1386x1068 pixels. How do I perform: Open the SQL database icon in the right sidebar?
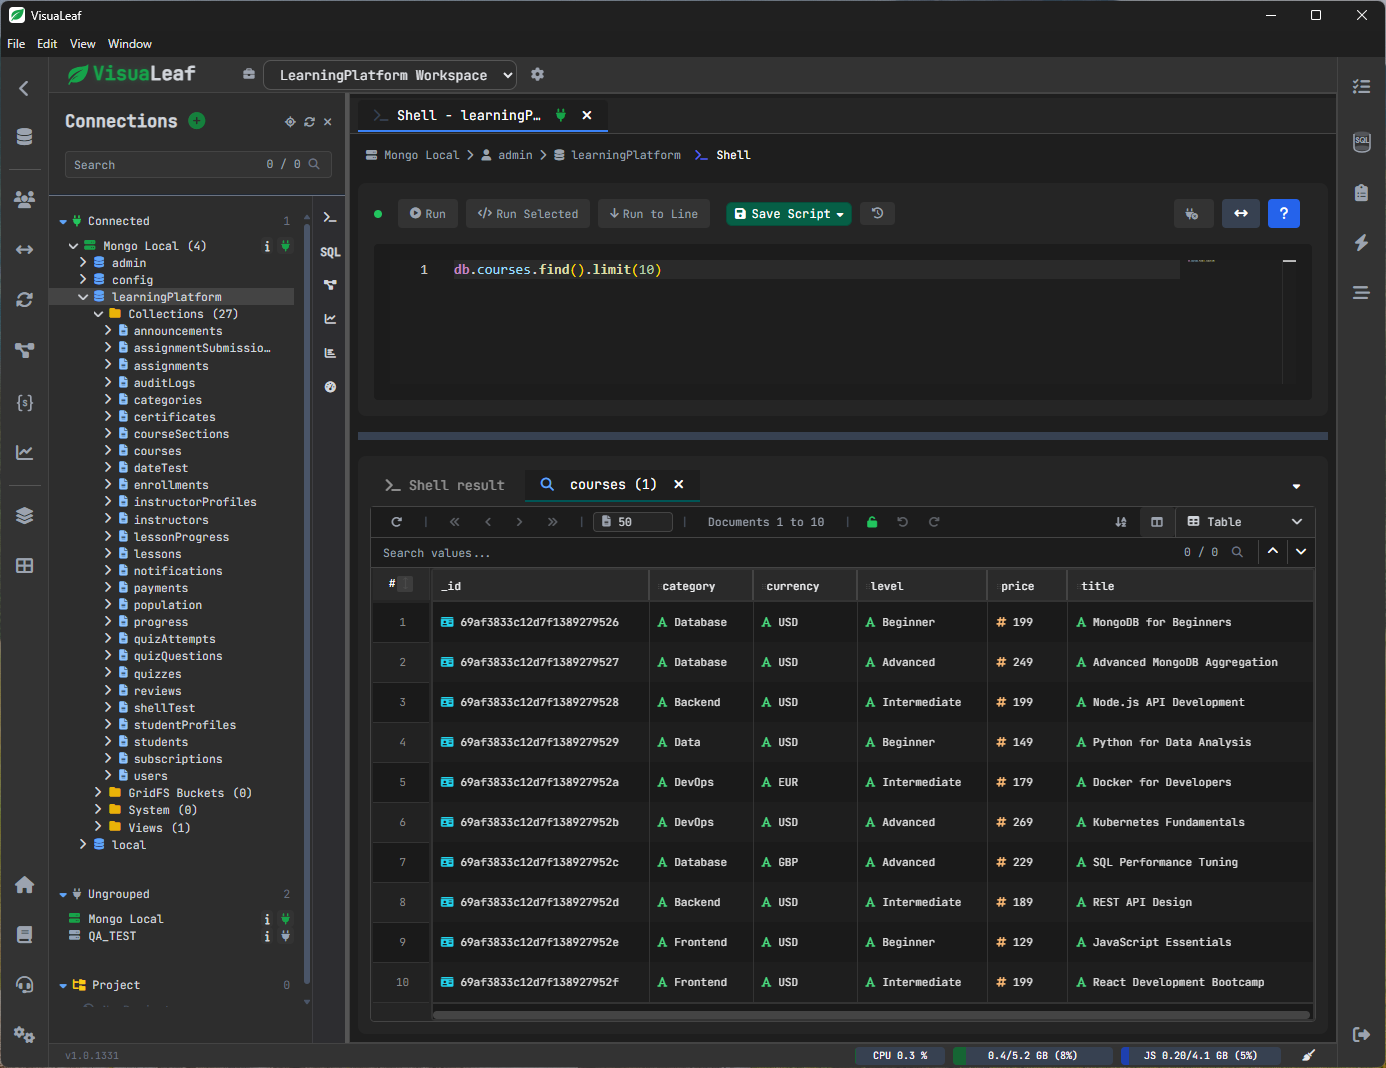(x=1361, y=142)
